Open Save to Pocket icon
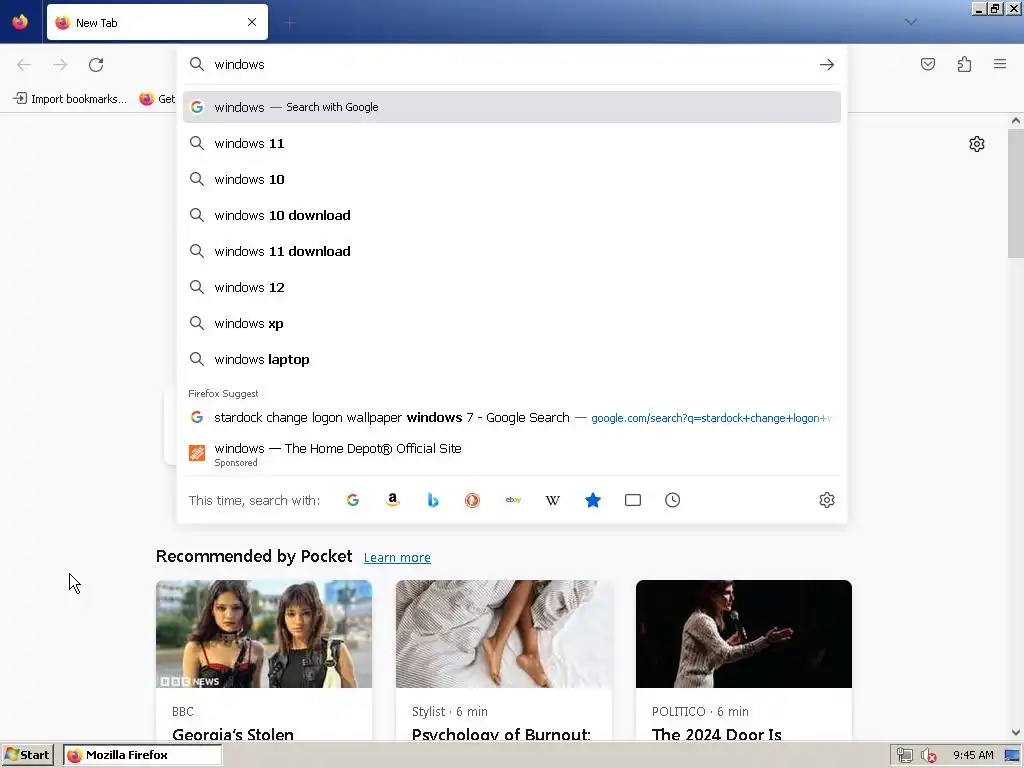This screenshot has height=768, width=1024. pyautogui.click(x=928, y=64)
